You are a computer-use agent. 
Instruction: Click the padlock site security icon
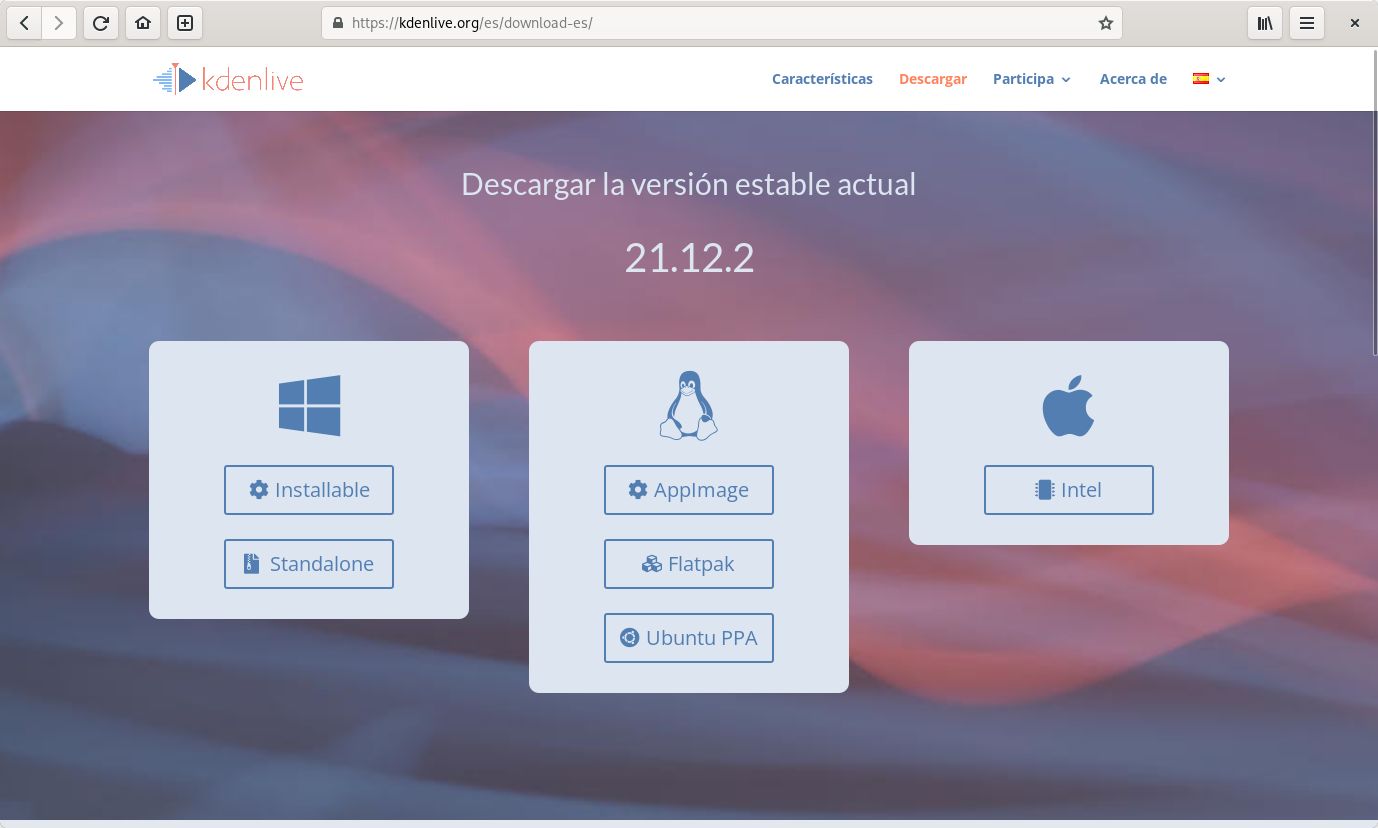pos(337,23)
